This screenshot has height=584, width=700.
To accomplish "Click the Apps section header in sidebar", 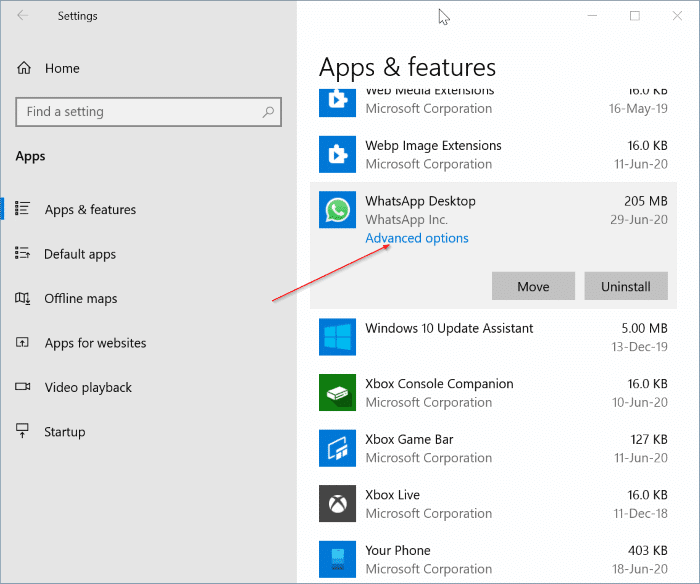I will 30,156.
